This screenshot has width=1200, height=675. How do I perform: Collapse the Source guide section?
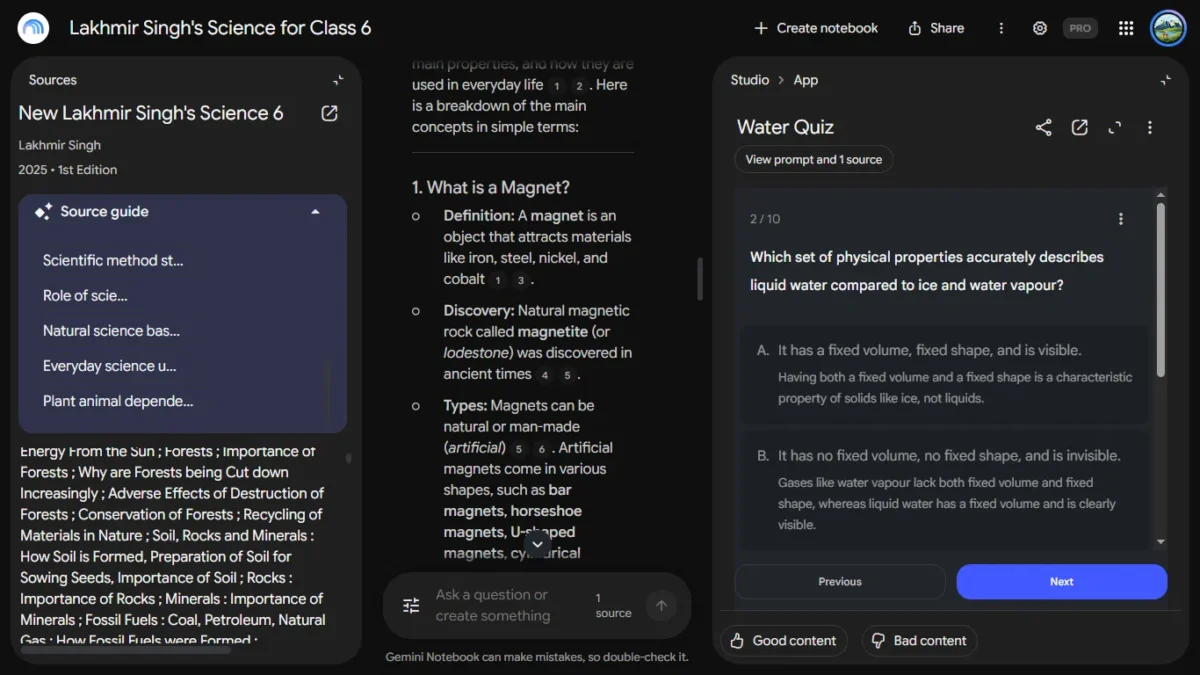pos(315,212)
